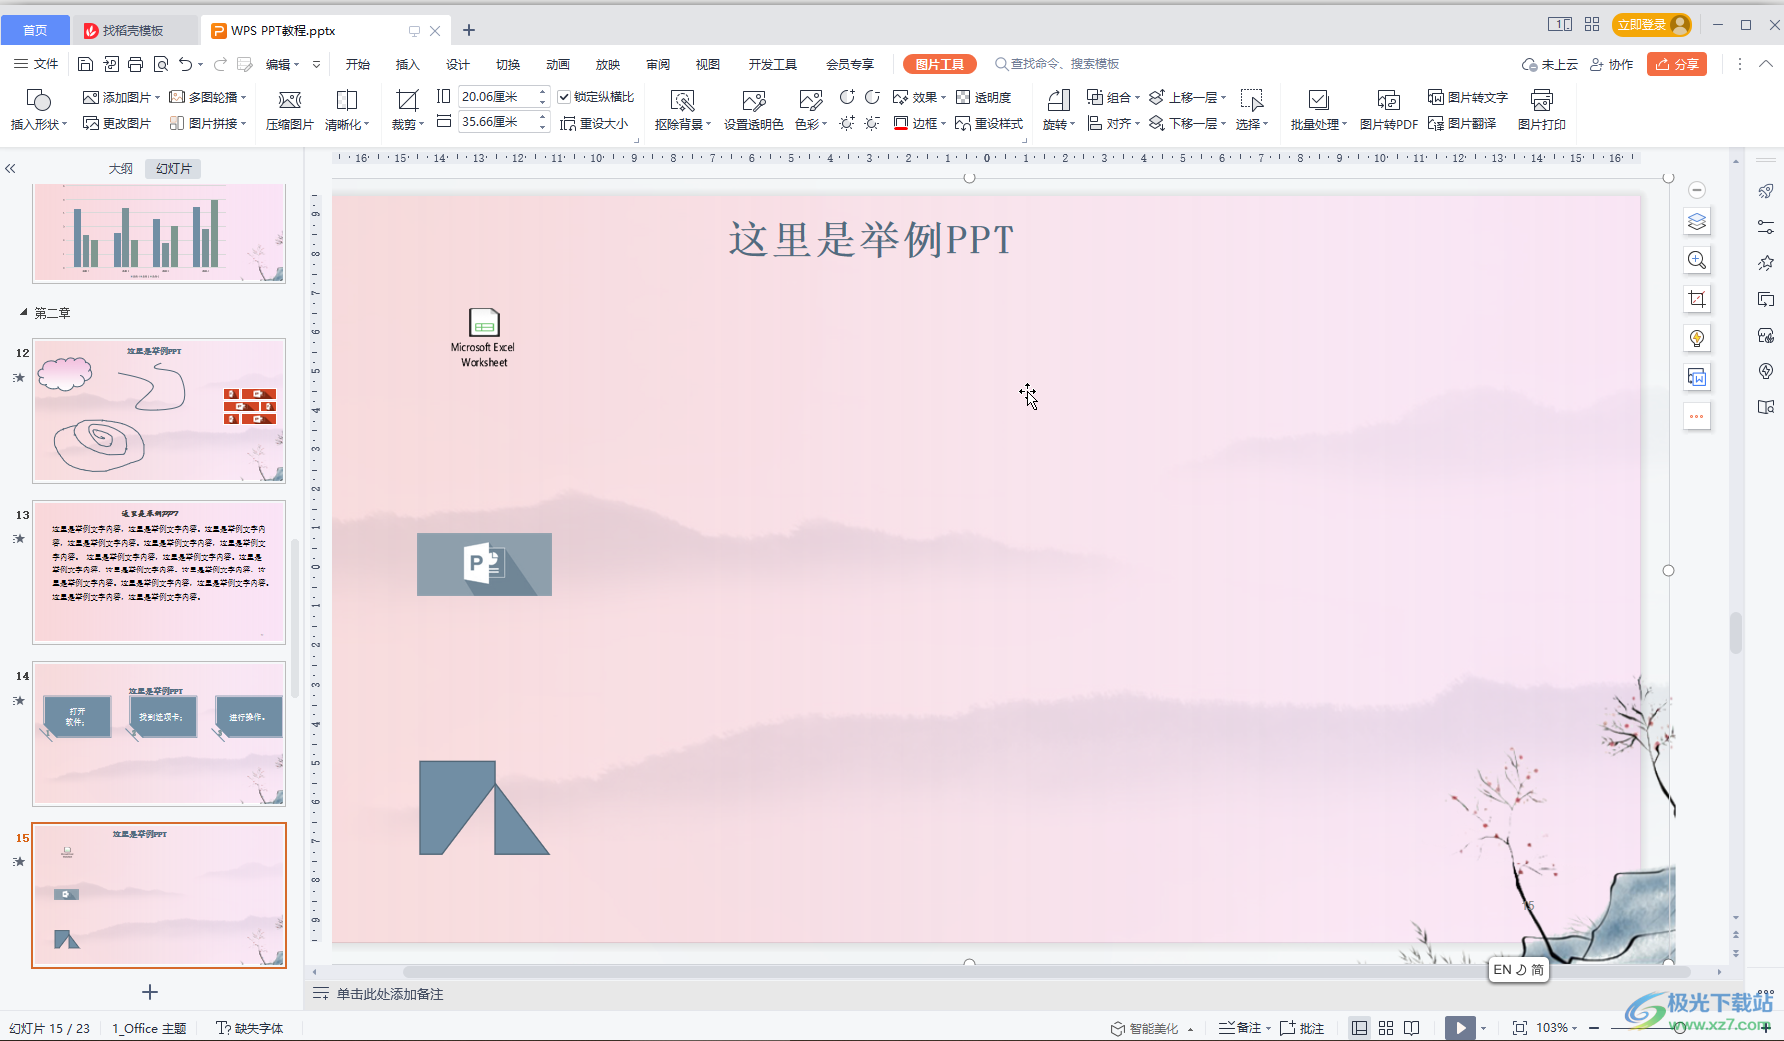Open the Align (对齐) dropdown
1784x1041 pixels.
[1113, 123]
